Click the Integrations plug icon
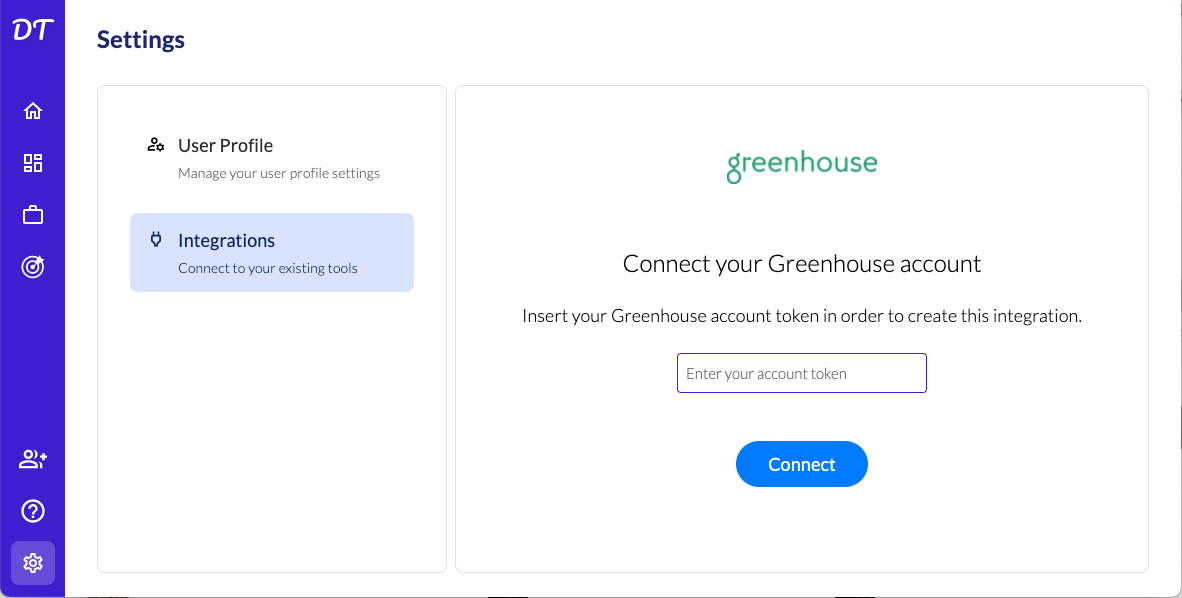This screenshot has height=598, width=1182. (156, 240)
